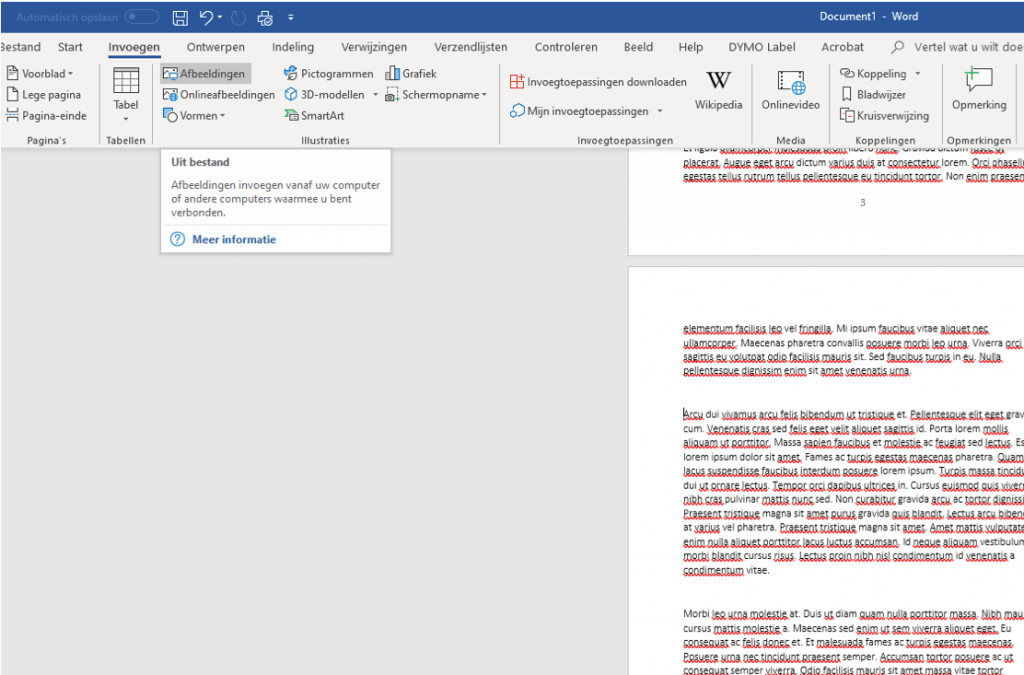Screen dimensions: 1024x675
Task: Click the greyed redo icon
Action: click(x=238, y=18)
